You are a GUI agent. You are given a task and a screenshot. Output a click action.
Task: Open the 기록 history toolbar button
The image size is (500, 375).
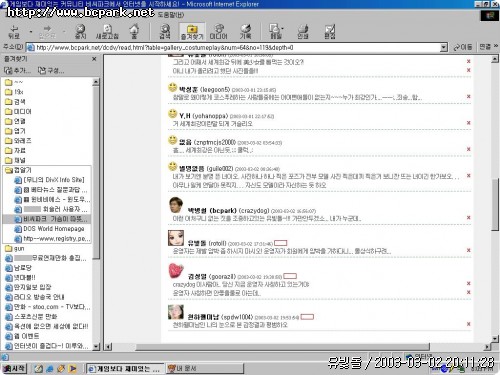tap(245, 32)
